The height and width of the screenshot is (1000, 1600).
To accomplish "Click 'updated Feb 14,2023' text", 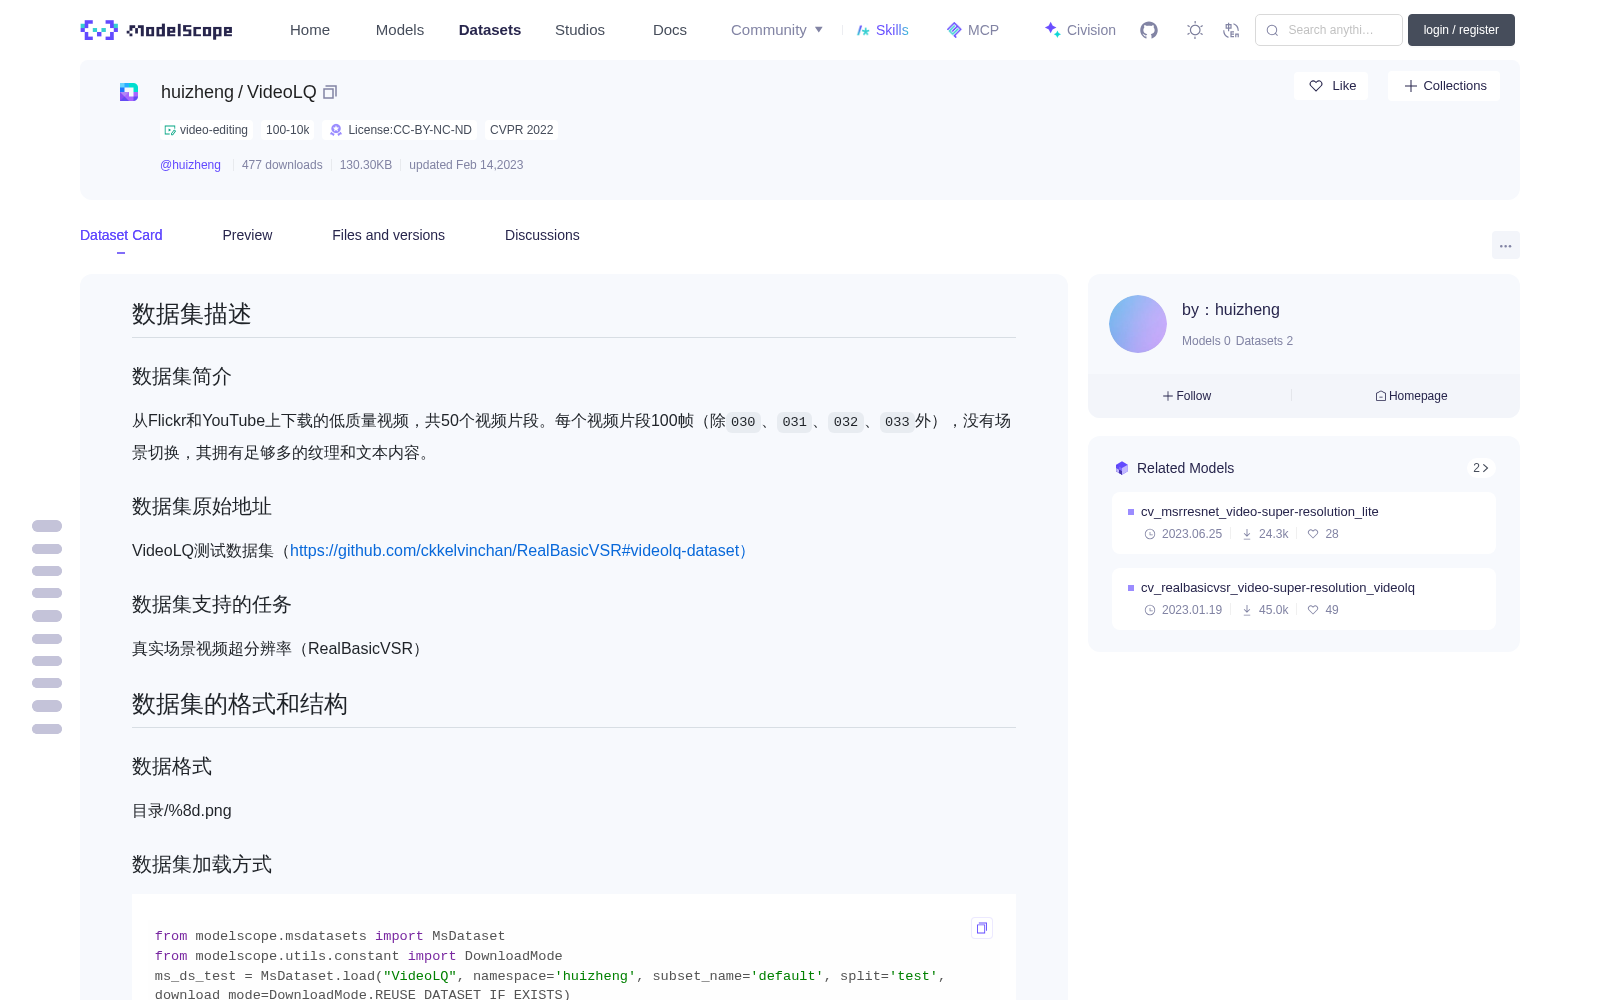I will point(466,165).
